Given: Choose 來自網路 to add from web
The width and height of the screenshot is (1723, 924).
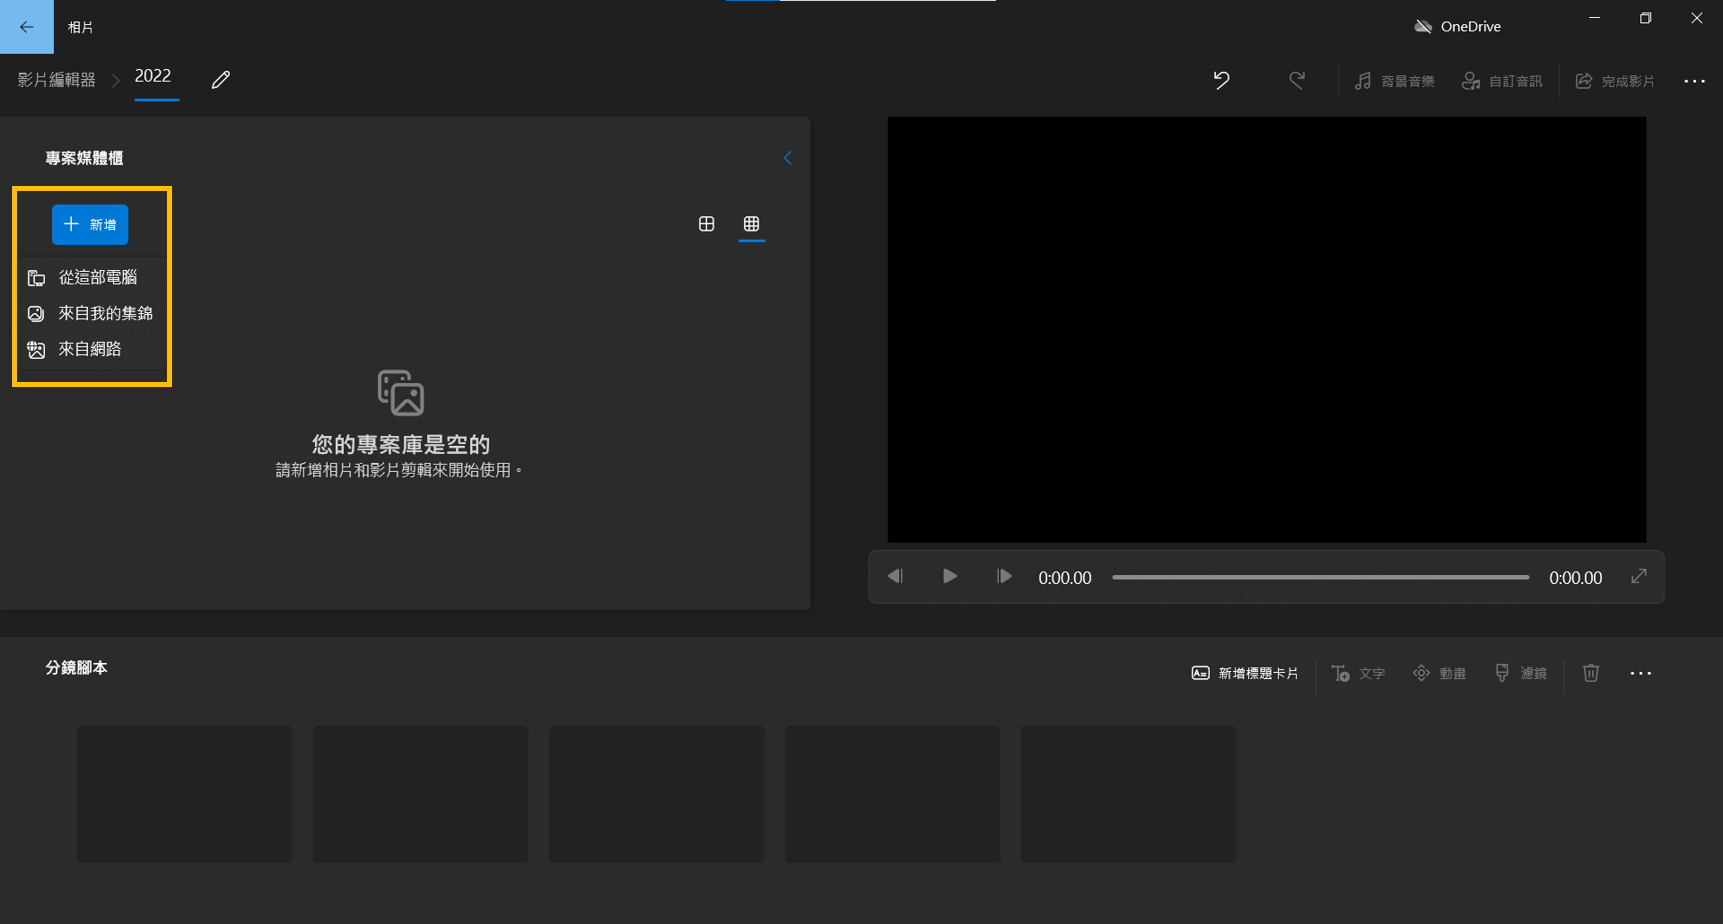Looking at the screenshot, I should (x=92, y=350).
